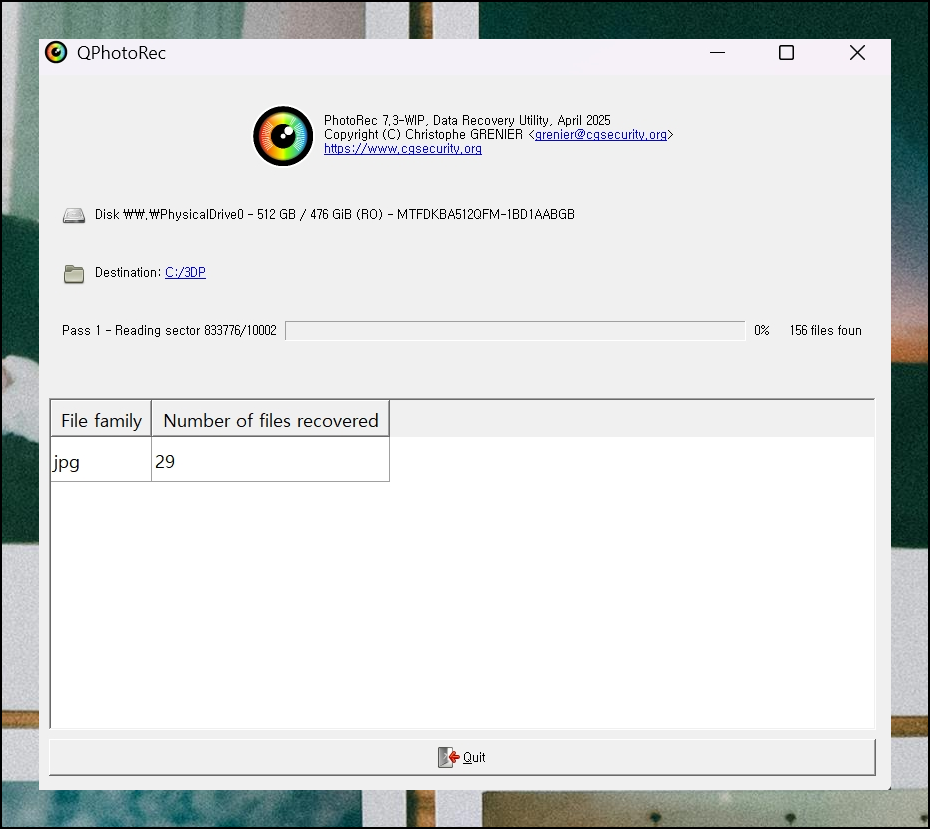Screen dimensions: 930x829
Task: Click the PhotoRec 7.3-WIP version text
Action: (x=467, y=120)
